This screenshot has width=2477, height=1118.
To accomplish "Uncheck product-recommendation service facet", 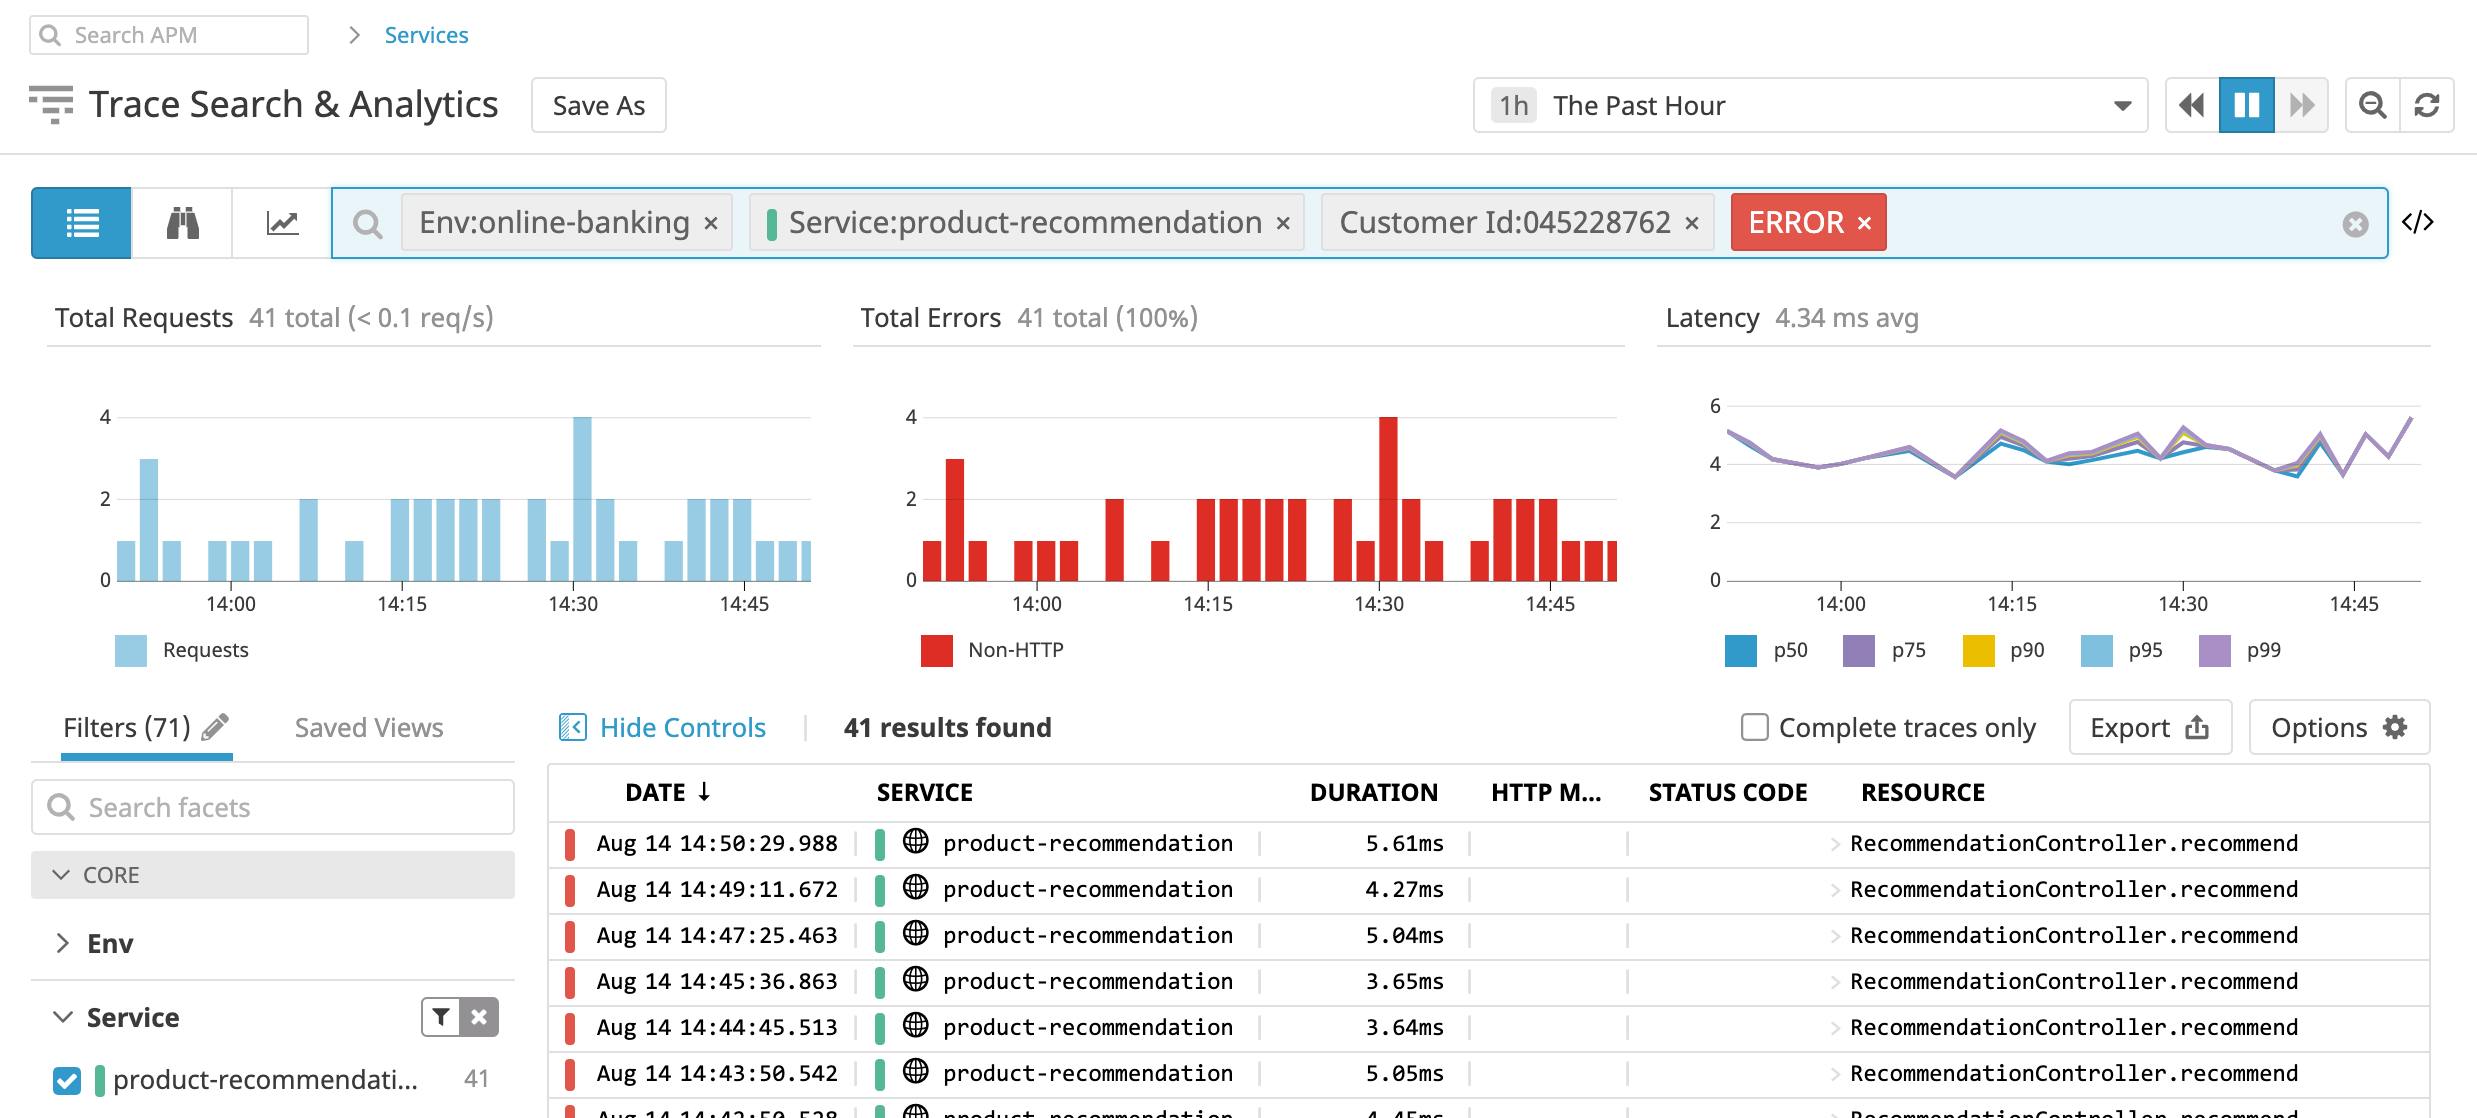I will (67, 1080).
